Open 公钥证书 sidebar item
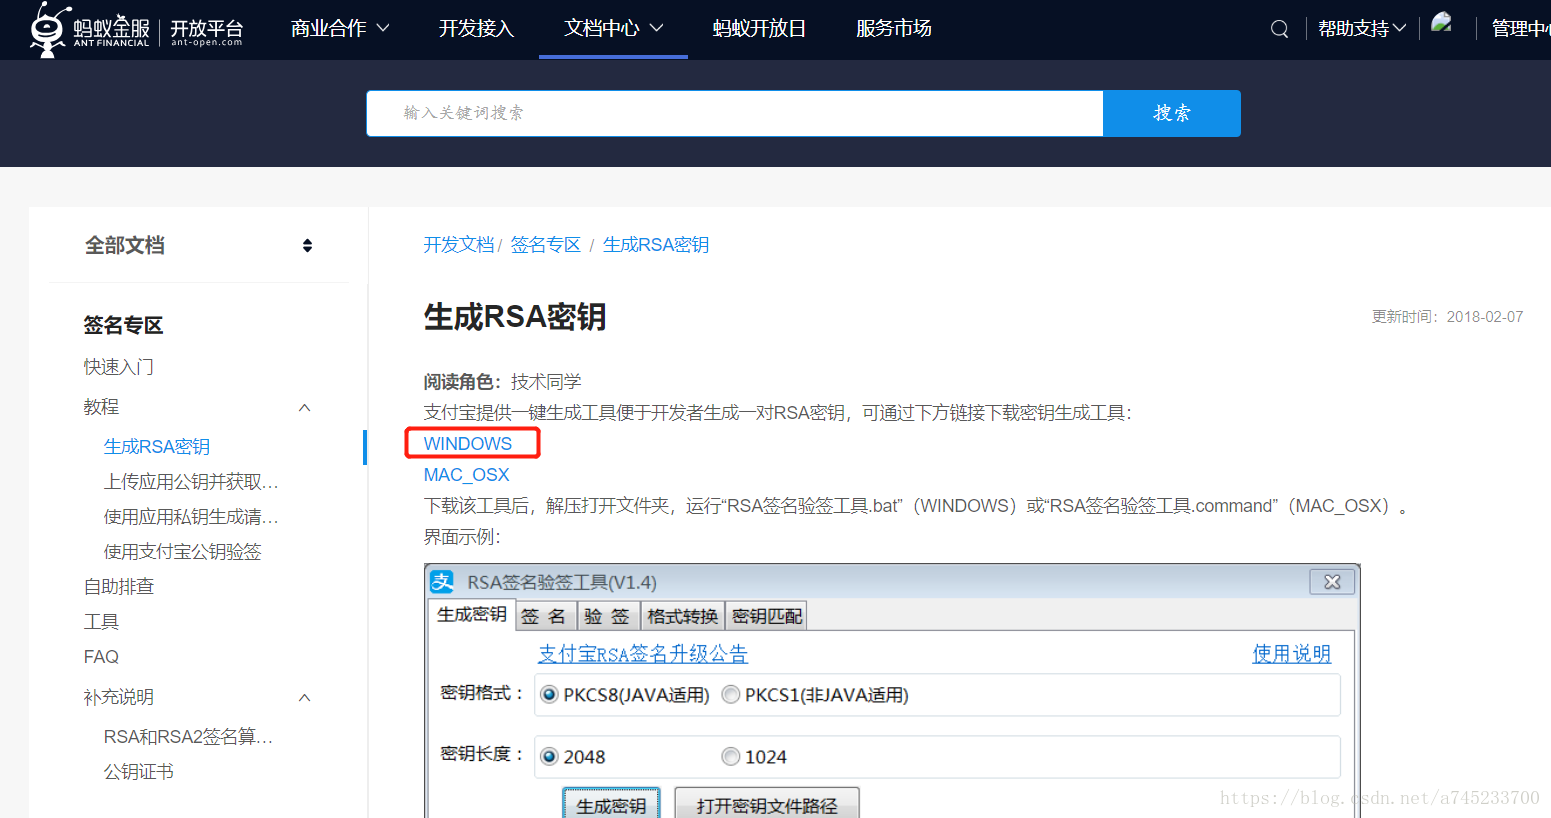The width and height of the screenshot is (1551, 818). pos(139,772)
